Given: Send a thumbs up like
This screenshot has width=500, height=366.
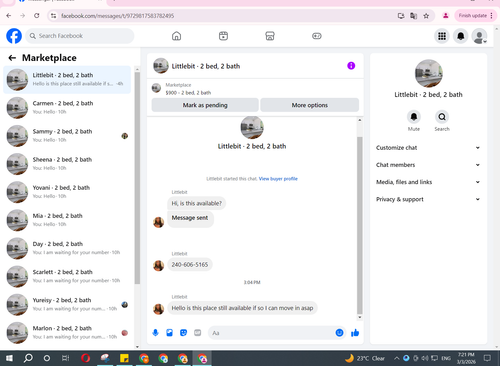Looking at the screenshot, I should click(x=355, y=333).
